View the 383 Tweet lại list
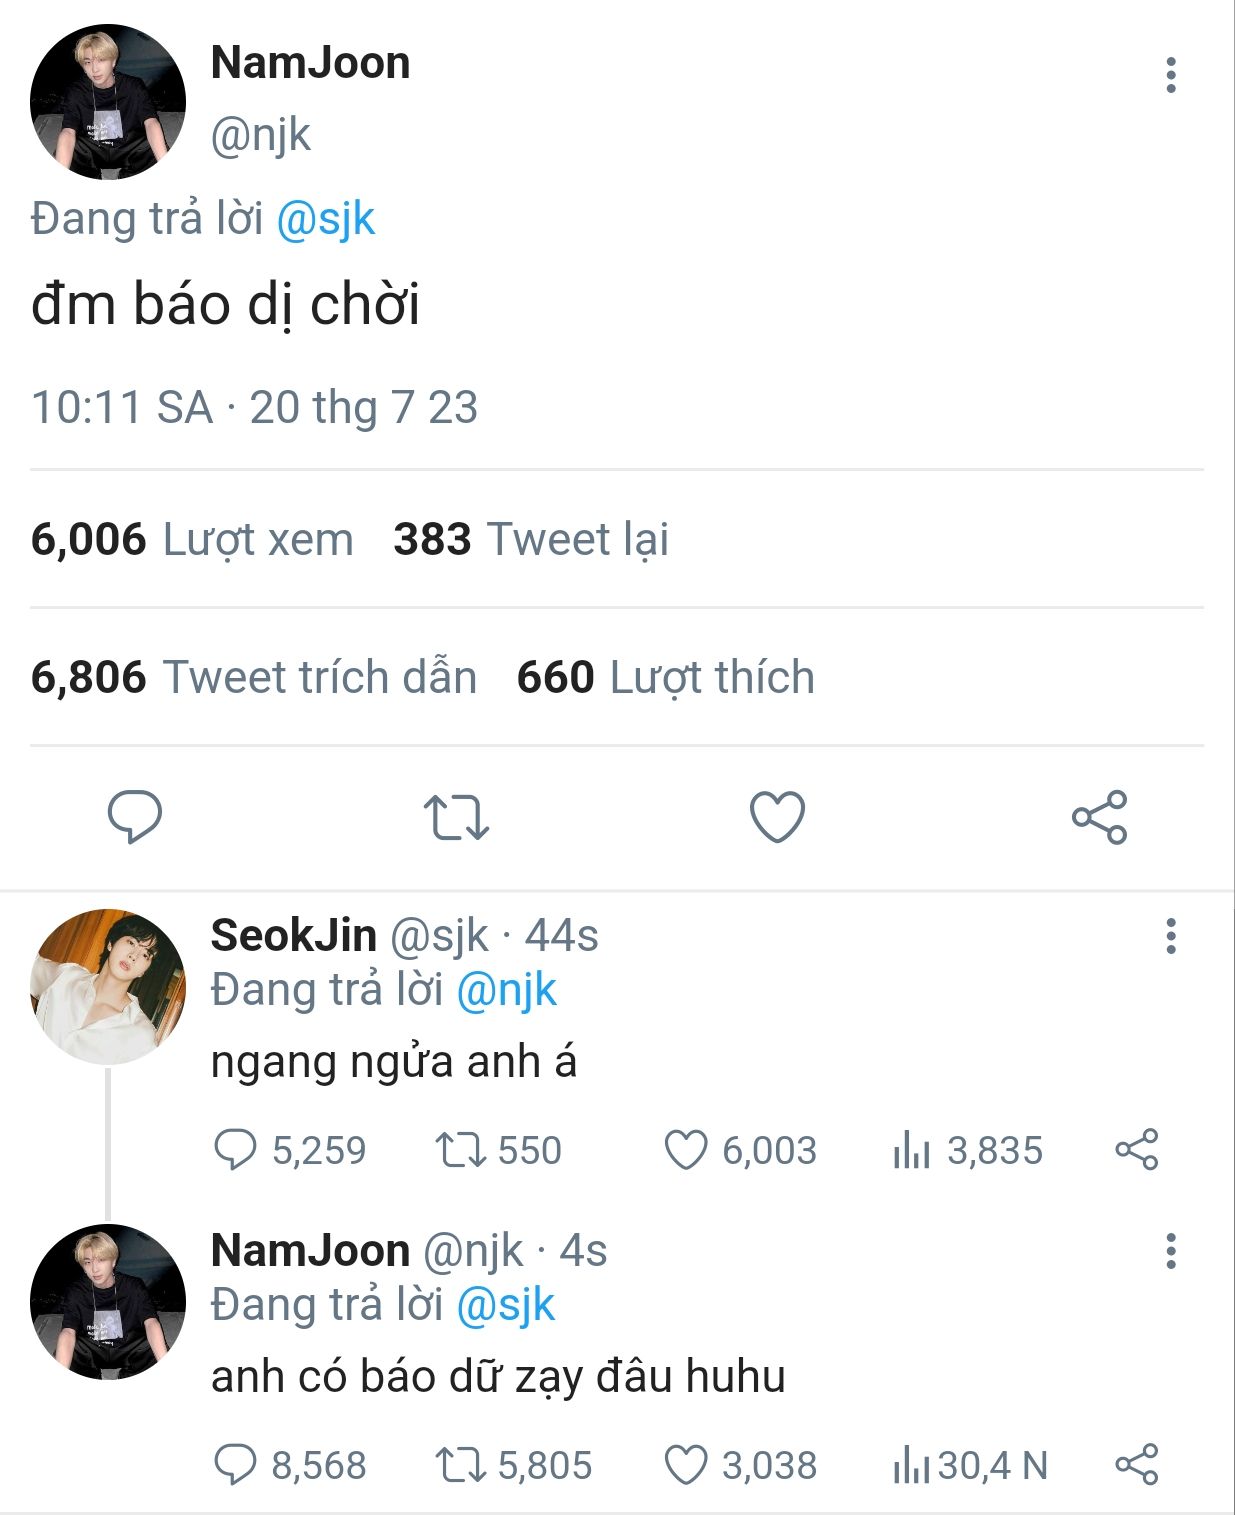The image size is (1235, 1515). point(531,539)
